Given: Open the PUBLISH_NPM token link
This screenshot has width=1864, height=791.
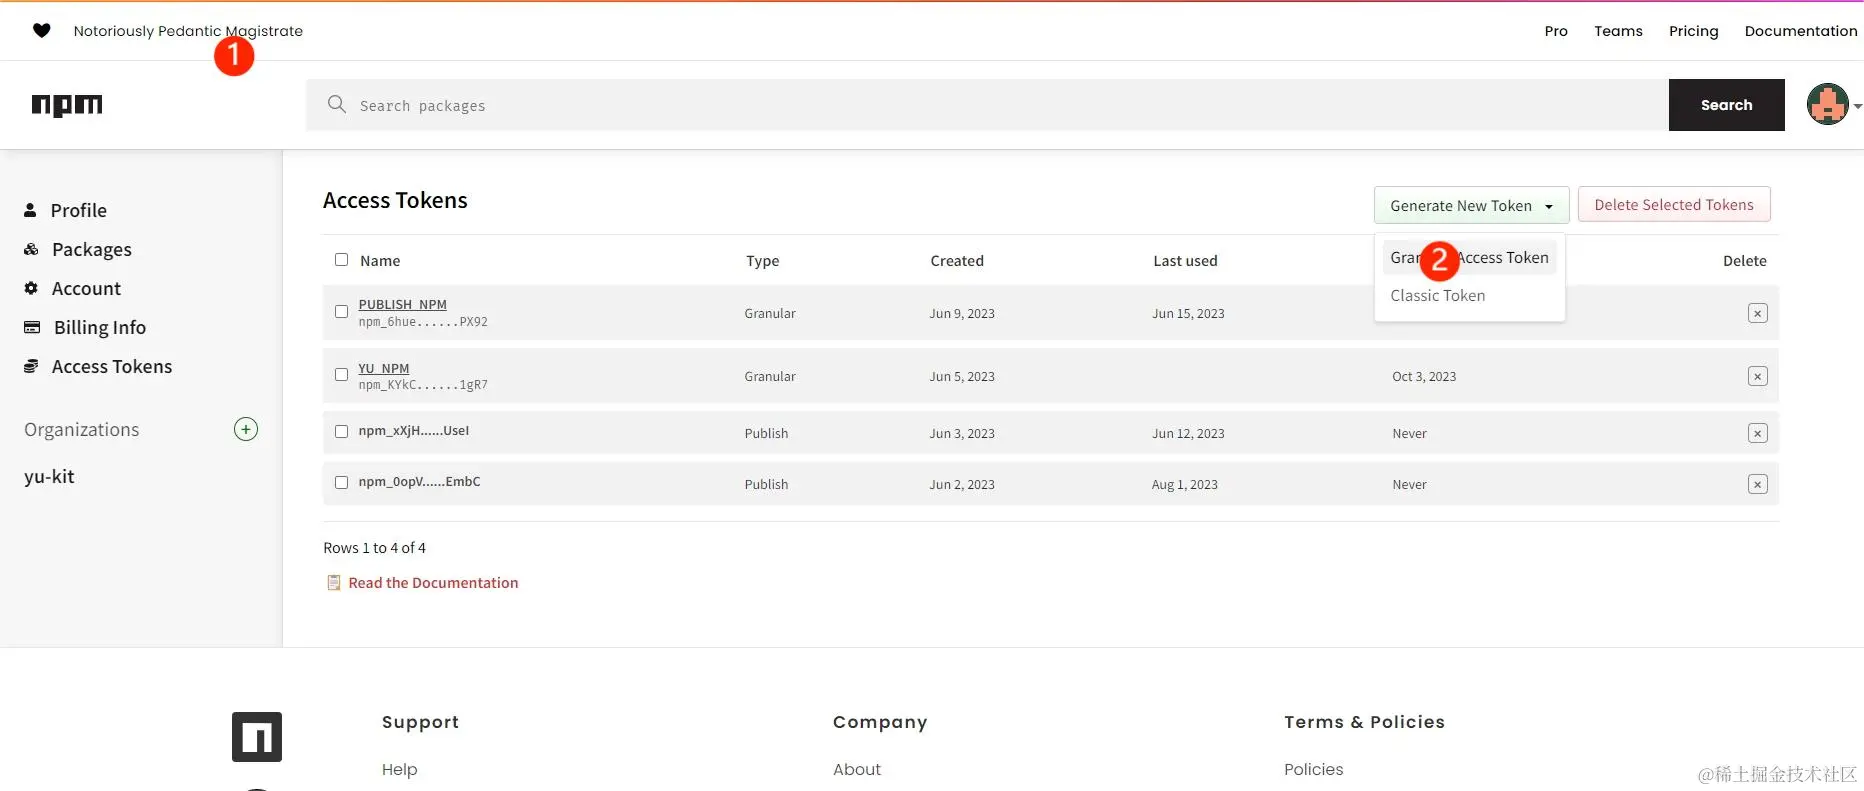Looking at the screenshot, I should coord(402,304).
